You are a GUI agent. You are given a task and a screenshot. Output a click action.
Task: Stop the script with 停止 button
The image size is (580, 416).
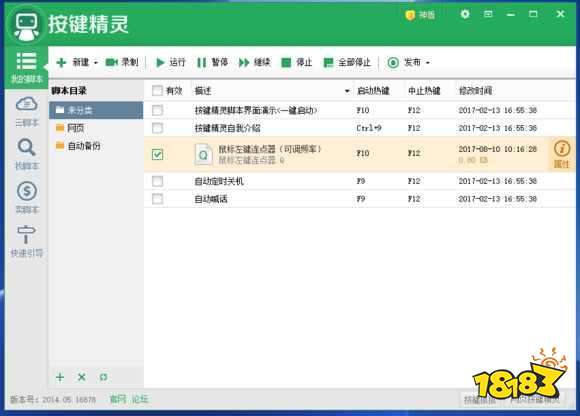pos(297,62)
